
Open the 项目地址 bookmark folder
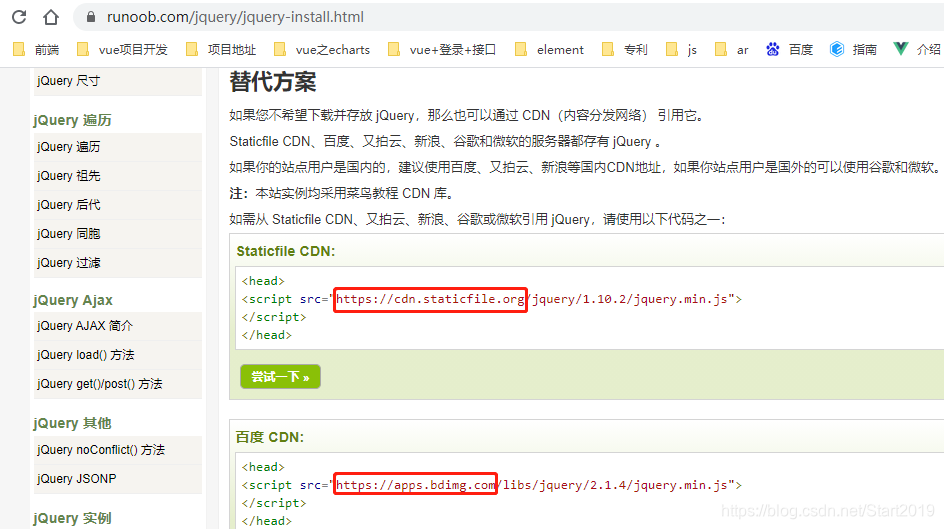(221, 49)
